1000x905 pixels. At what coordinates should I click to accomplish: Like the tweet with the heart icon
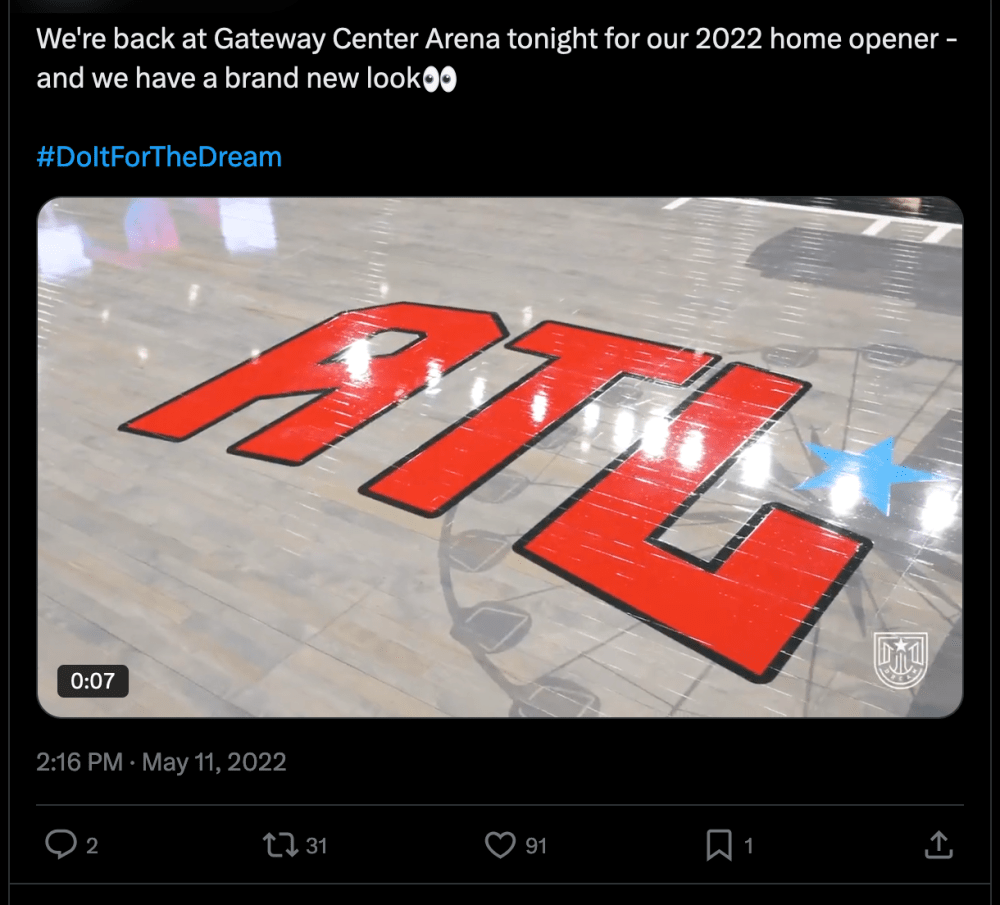point(500,845)
